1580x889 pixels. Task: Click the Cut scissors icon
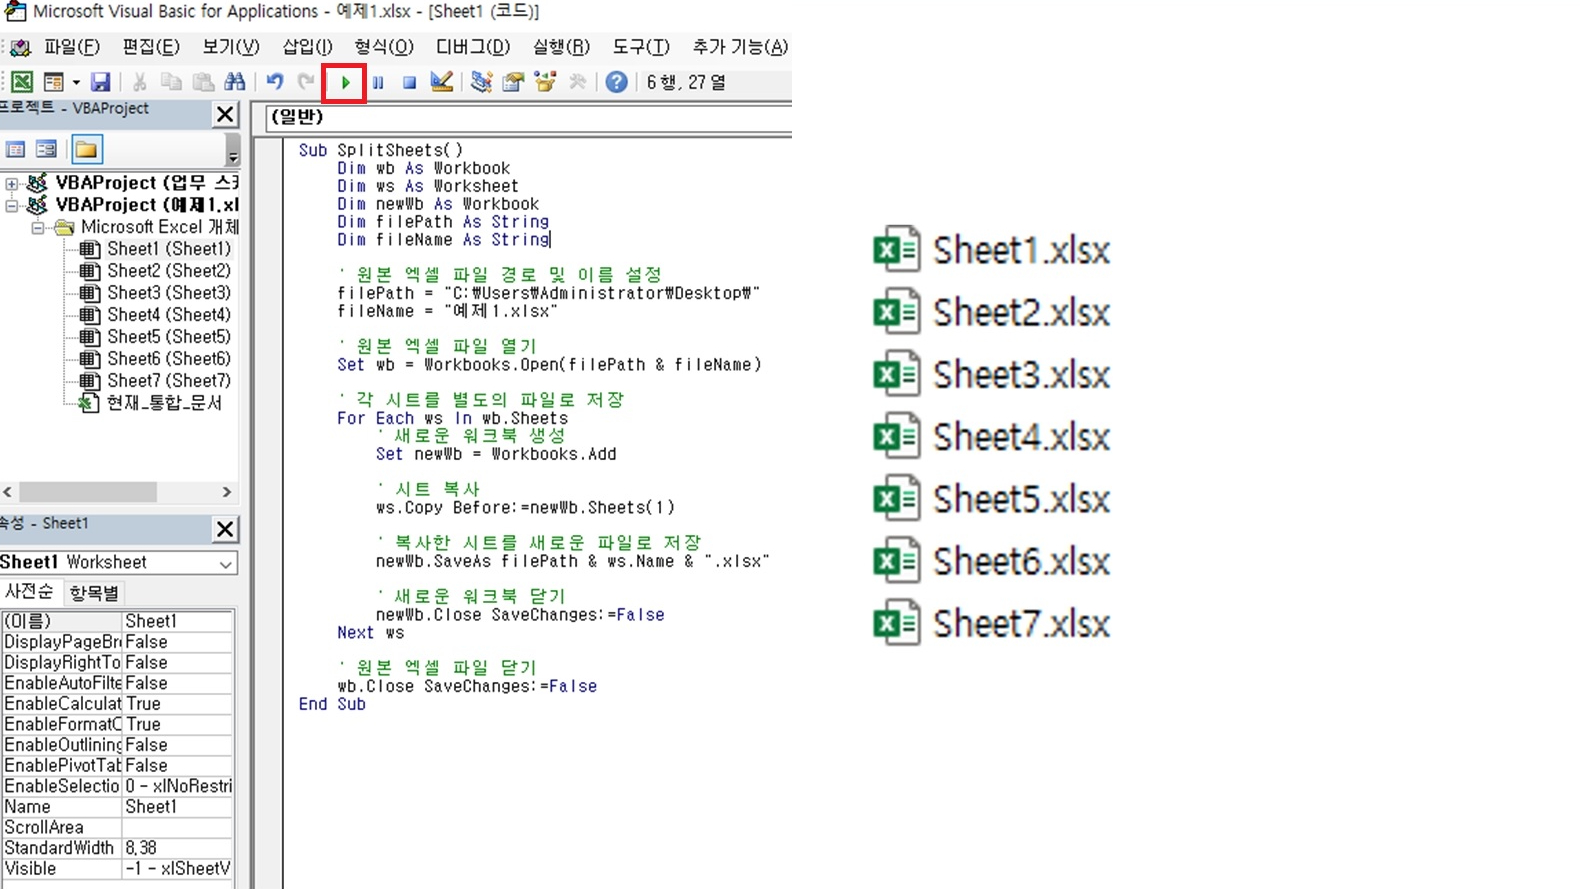[x=140, y=82]
